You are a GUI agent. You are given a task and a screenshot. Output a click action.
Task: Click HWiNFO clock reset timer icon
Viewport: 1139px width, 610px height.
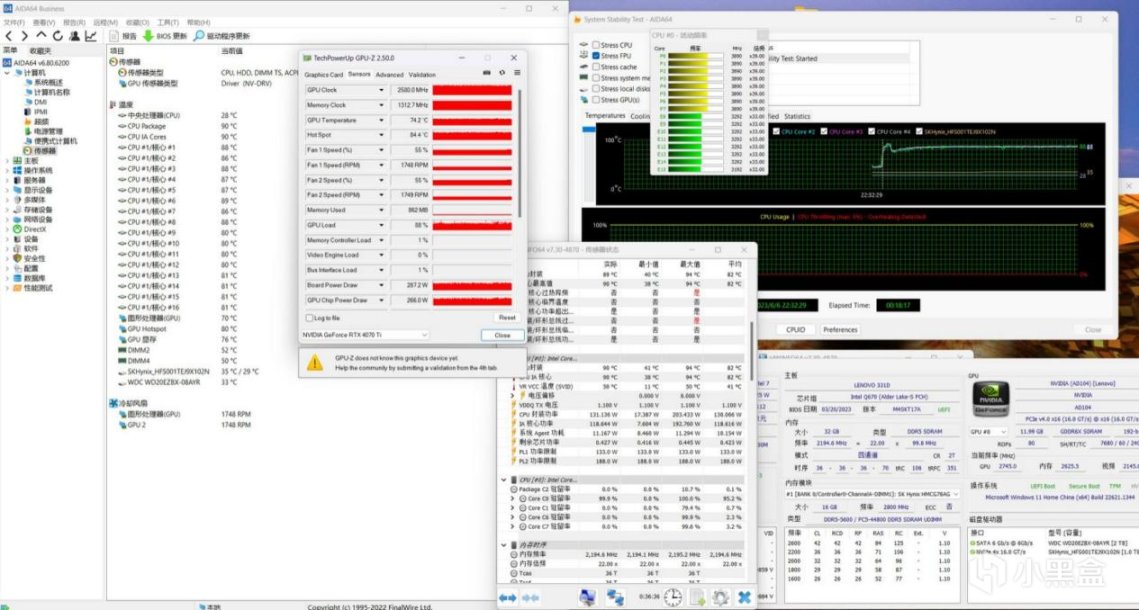(673, 597)
